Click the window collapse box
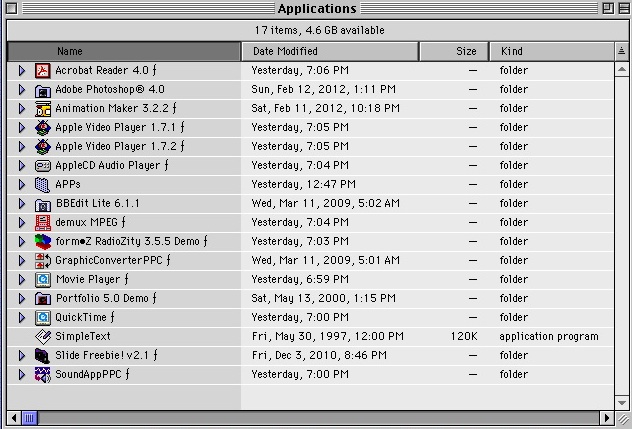 [x=624, y=8]
